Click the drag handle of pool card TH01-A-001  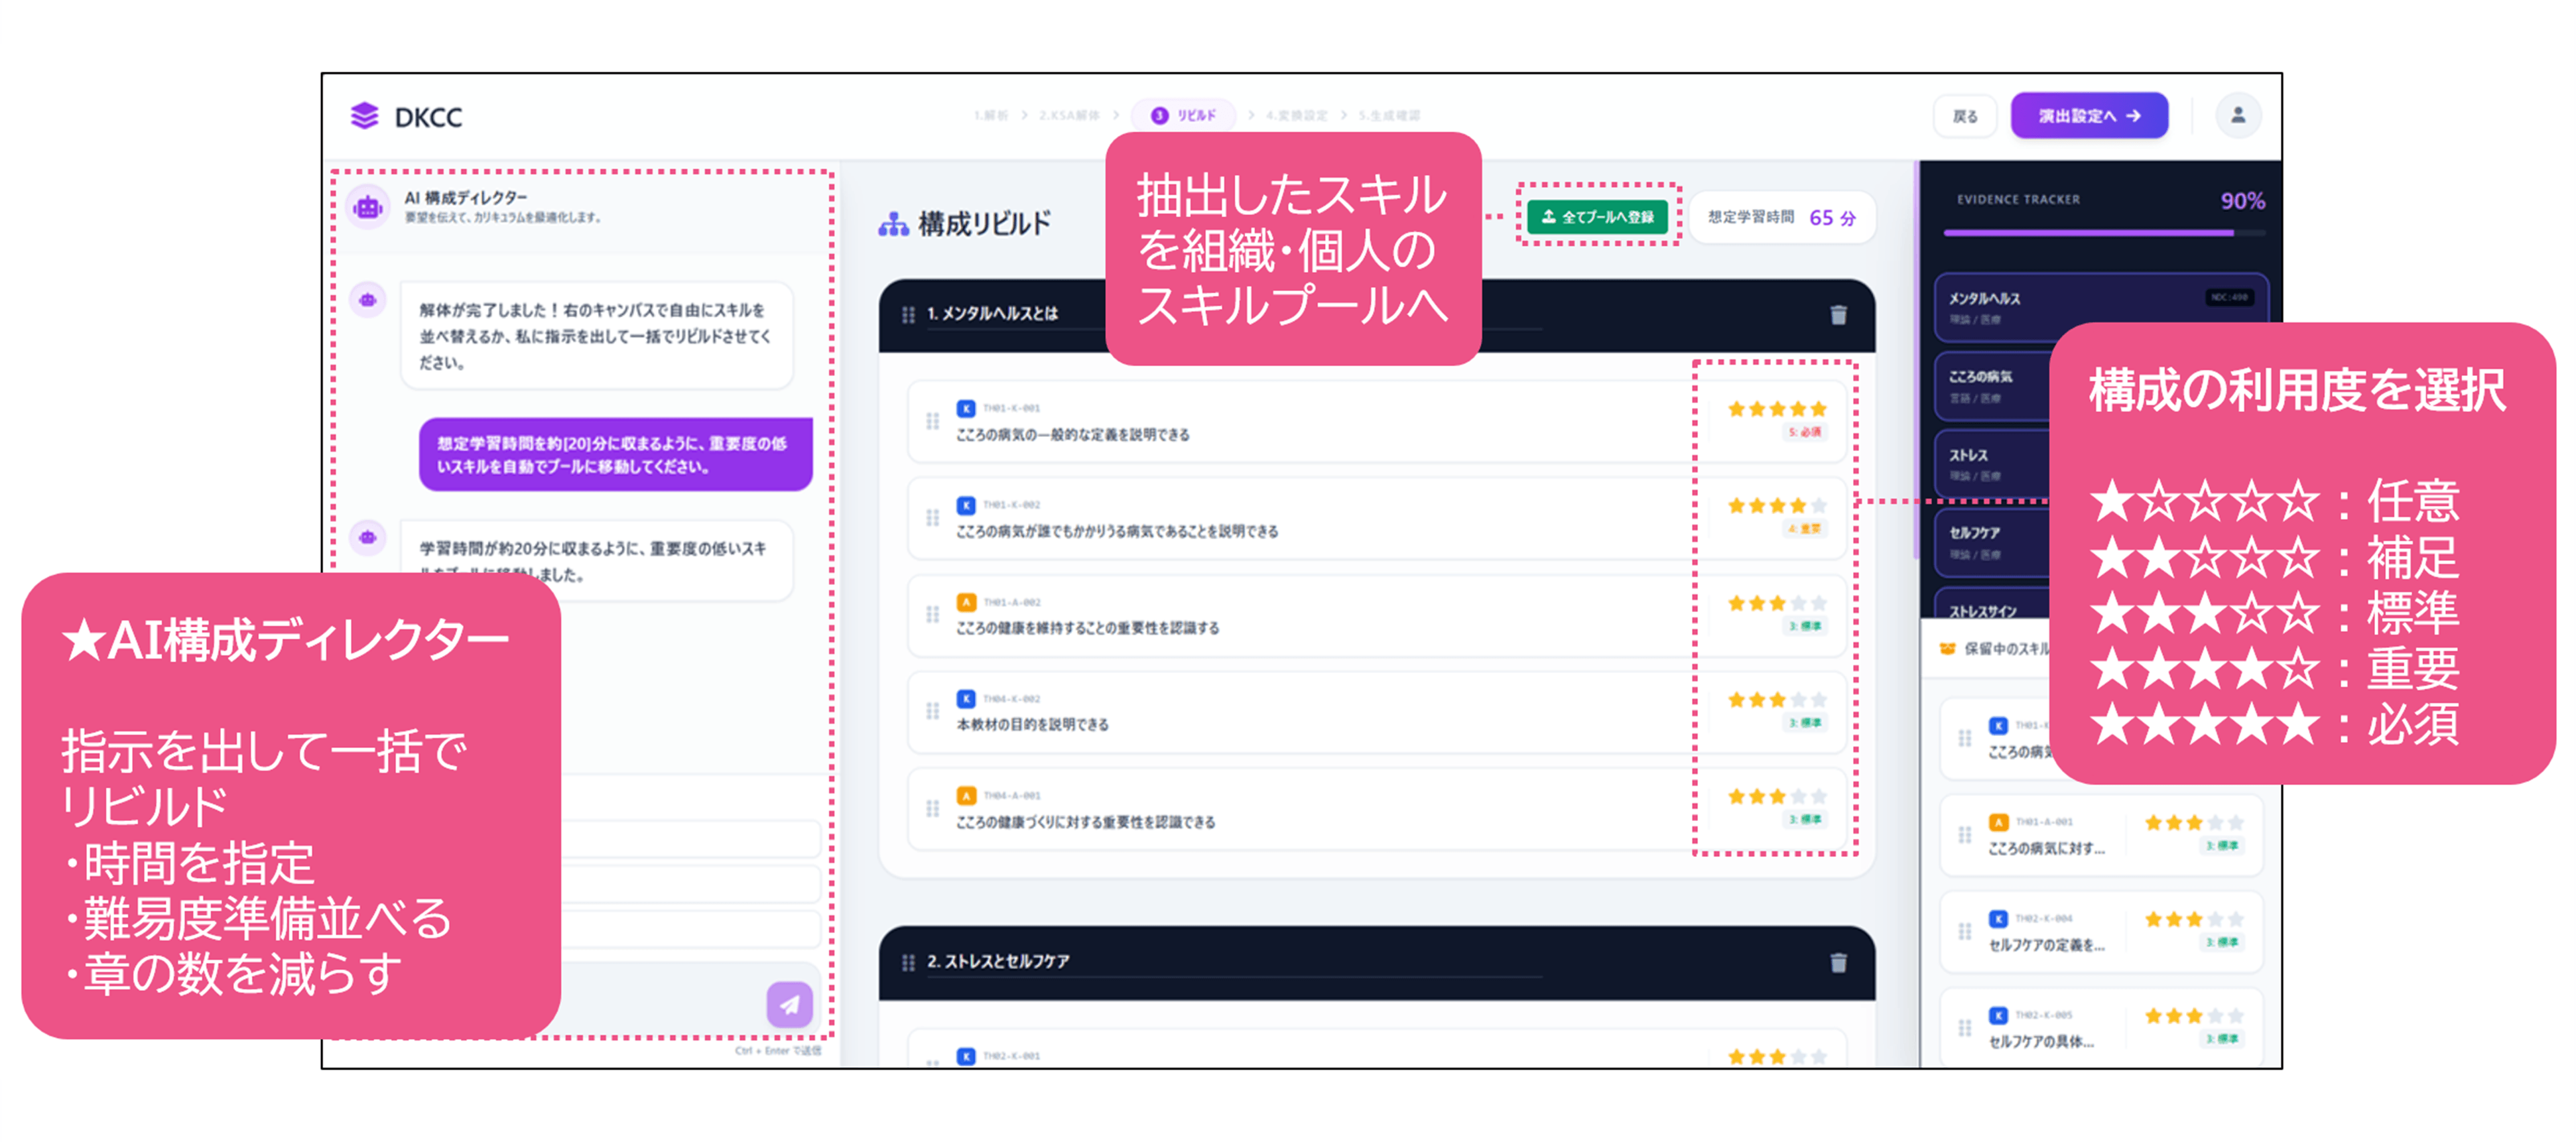pos(1964,835)
